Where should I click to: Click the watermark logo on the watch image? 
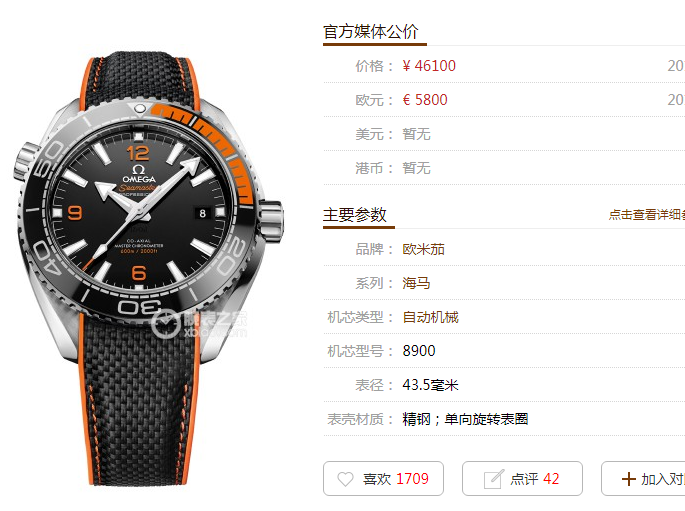pyautogui.click(x=199, y=324)
